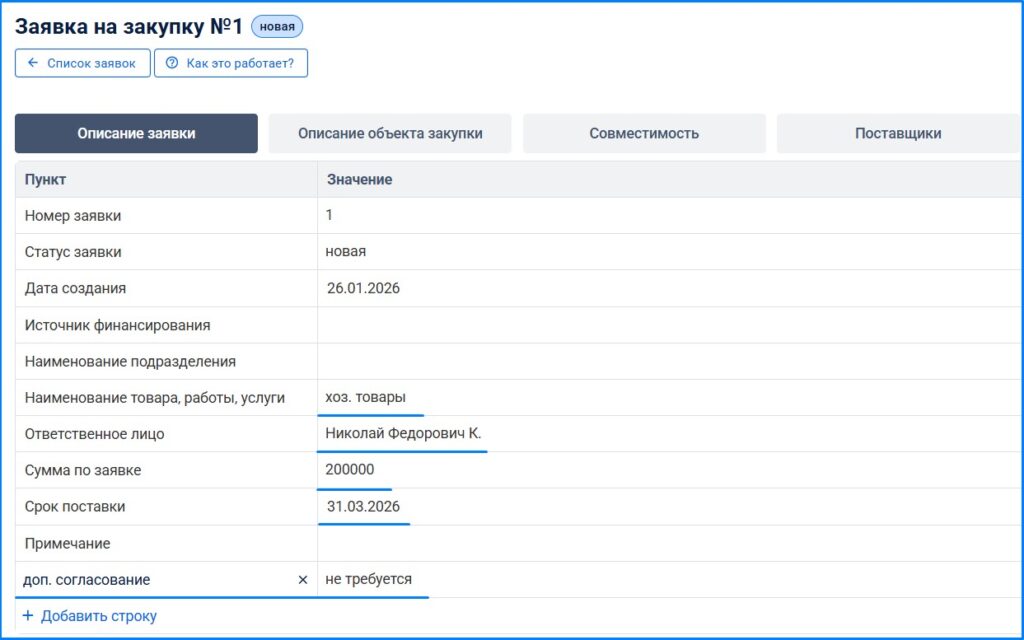
Task: Click the Источник финансирования label
Action: (118, 325)
